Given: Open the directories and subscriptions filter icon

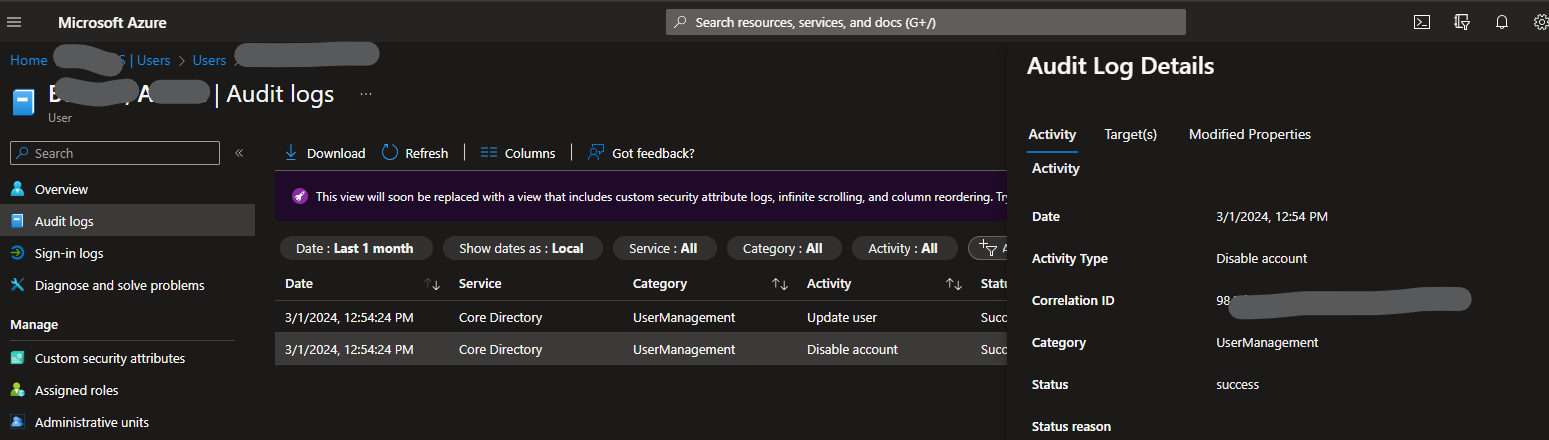Looking at the screenshot, I should pyautogui.click(x=1462, y=22).
